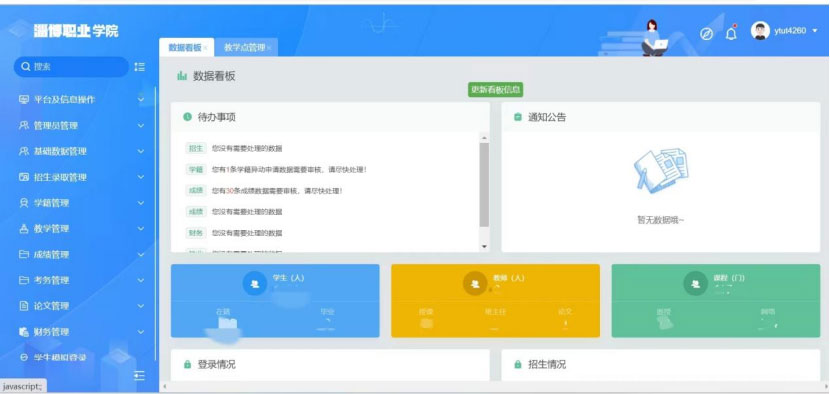Click the student card avatar icon
This screenshot has height=394, width=830.
[255, 284]
